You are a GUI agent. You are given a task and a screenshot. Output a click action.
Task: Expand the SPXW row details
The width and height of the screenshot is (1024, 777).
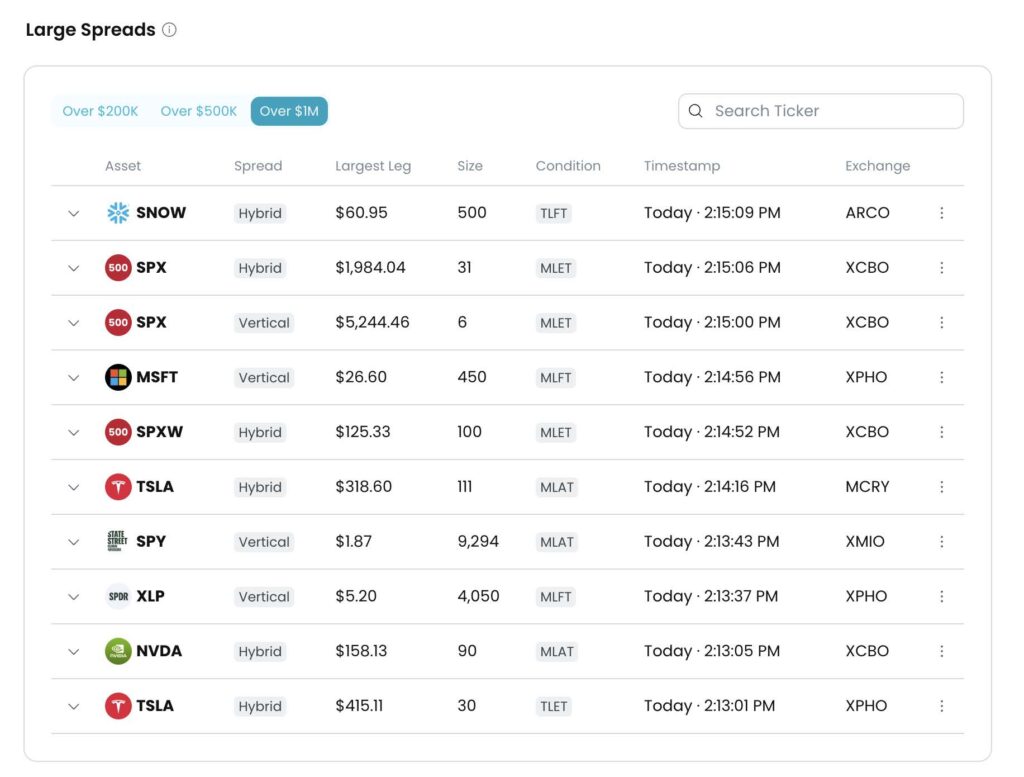[x=73, y=432]
